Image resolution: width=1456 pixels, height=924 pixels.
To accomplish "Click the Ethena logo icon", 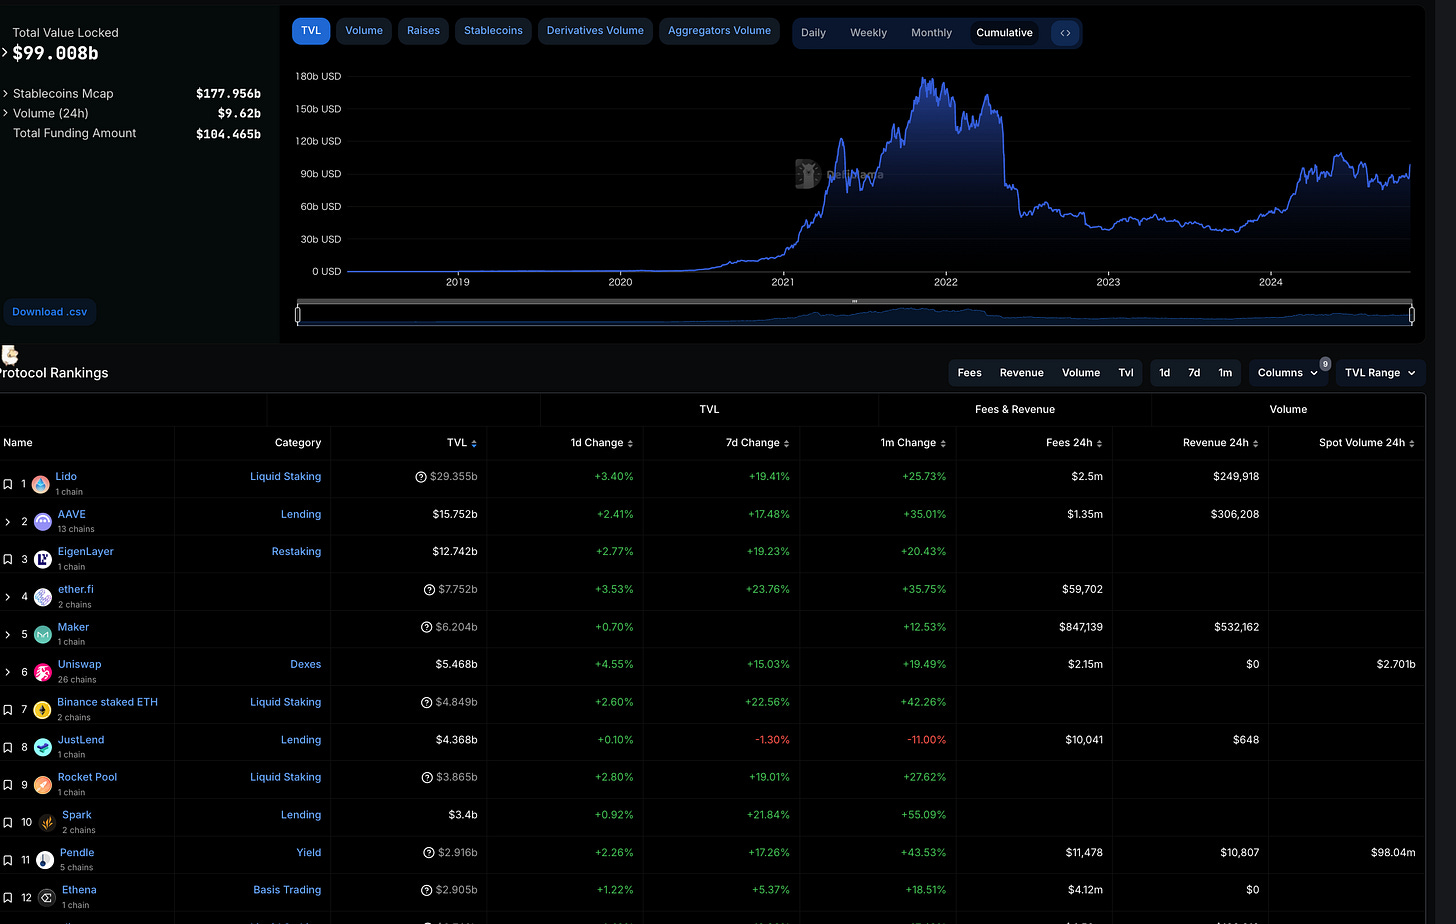I will tap(47, 897).
